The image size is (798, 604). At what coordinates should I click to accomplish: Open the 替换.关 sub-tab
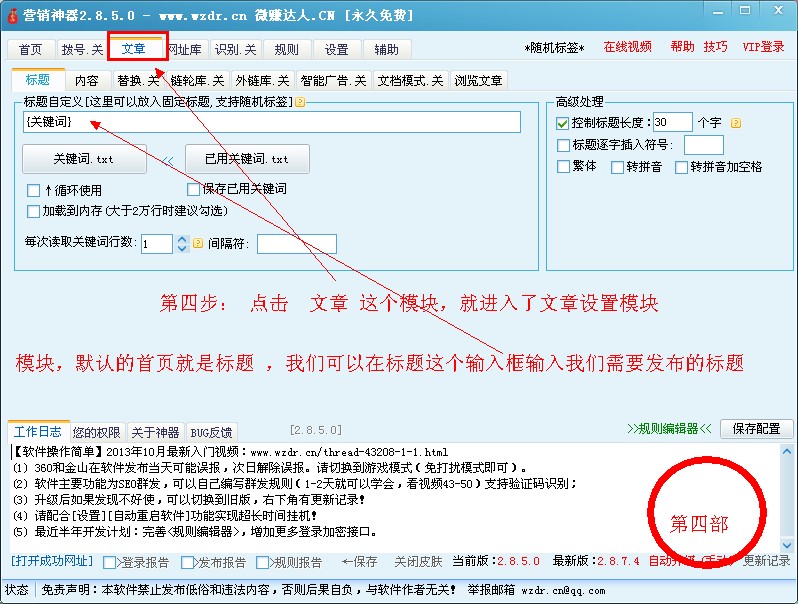[x=138, y=80]
